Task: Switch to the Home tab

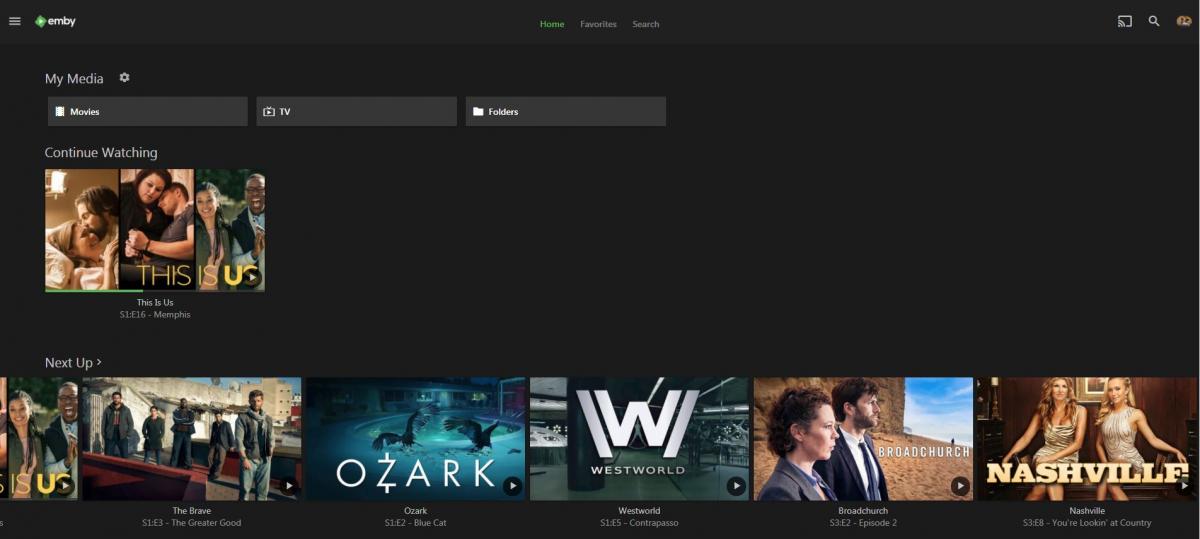Action: tap(552, 24)
